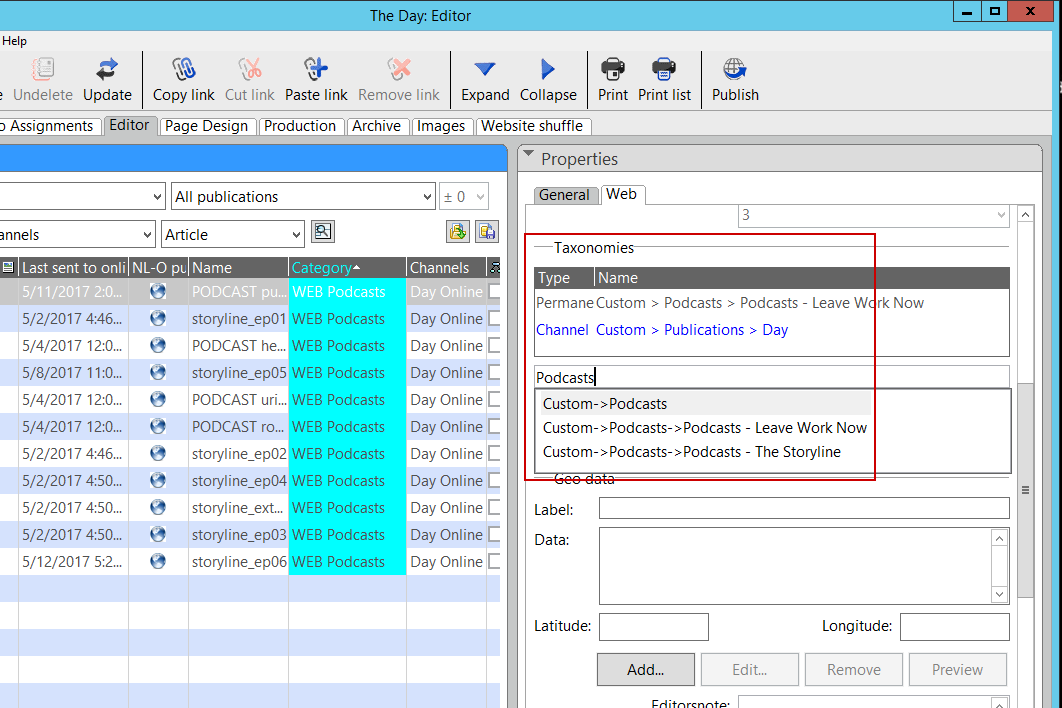
Task: Click the Copy link icon
Action: pyautogui.click(x=183, y=69)
